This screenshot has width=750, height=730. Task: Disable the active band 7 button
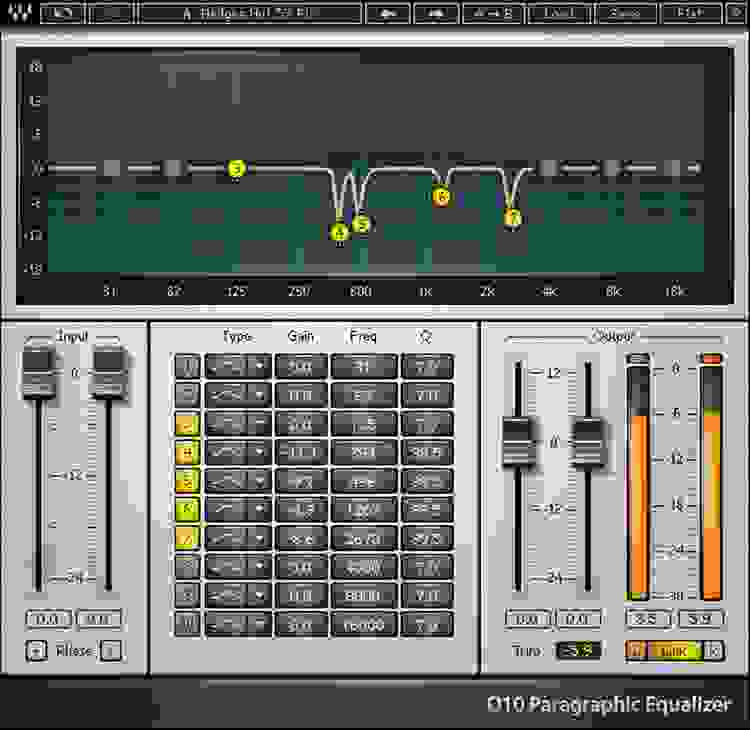tap(188, 539)
